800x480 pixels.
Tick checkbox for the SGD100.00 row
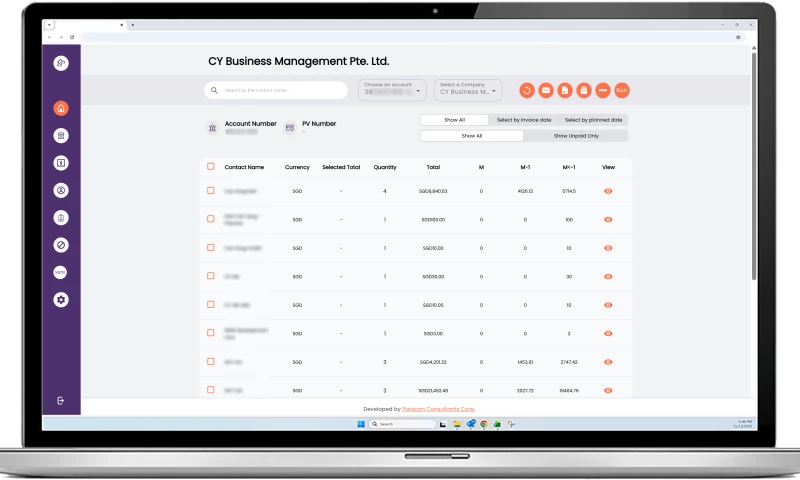tap(211, 219)
